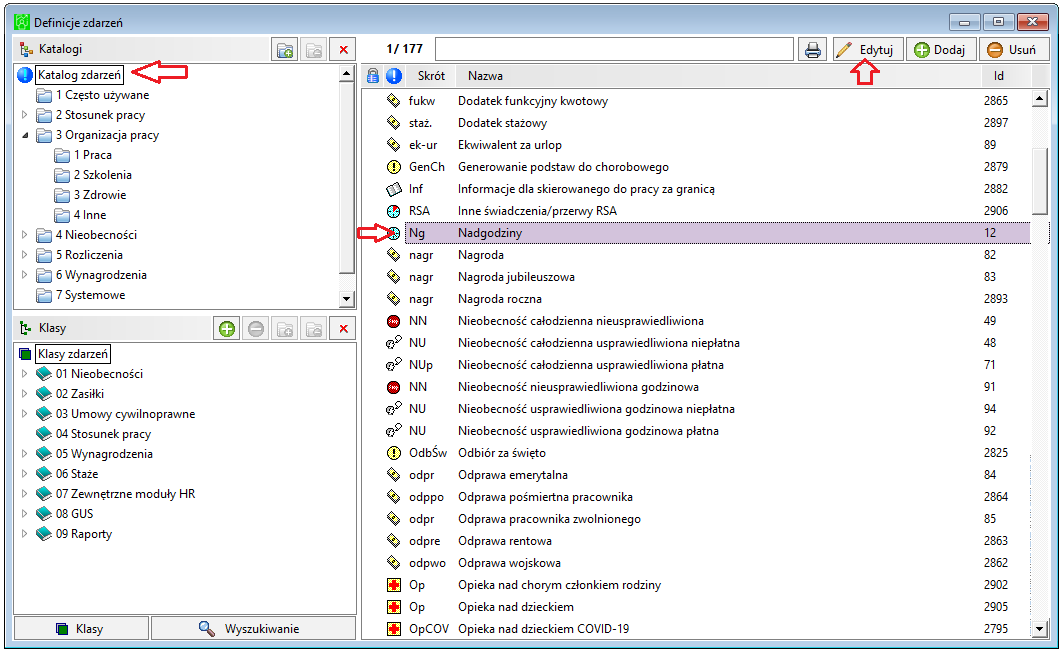Click the book icon for 04 Stosunek pracy

[44, 434]
